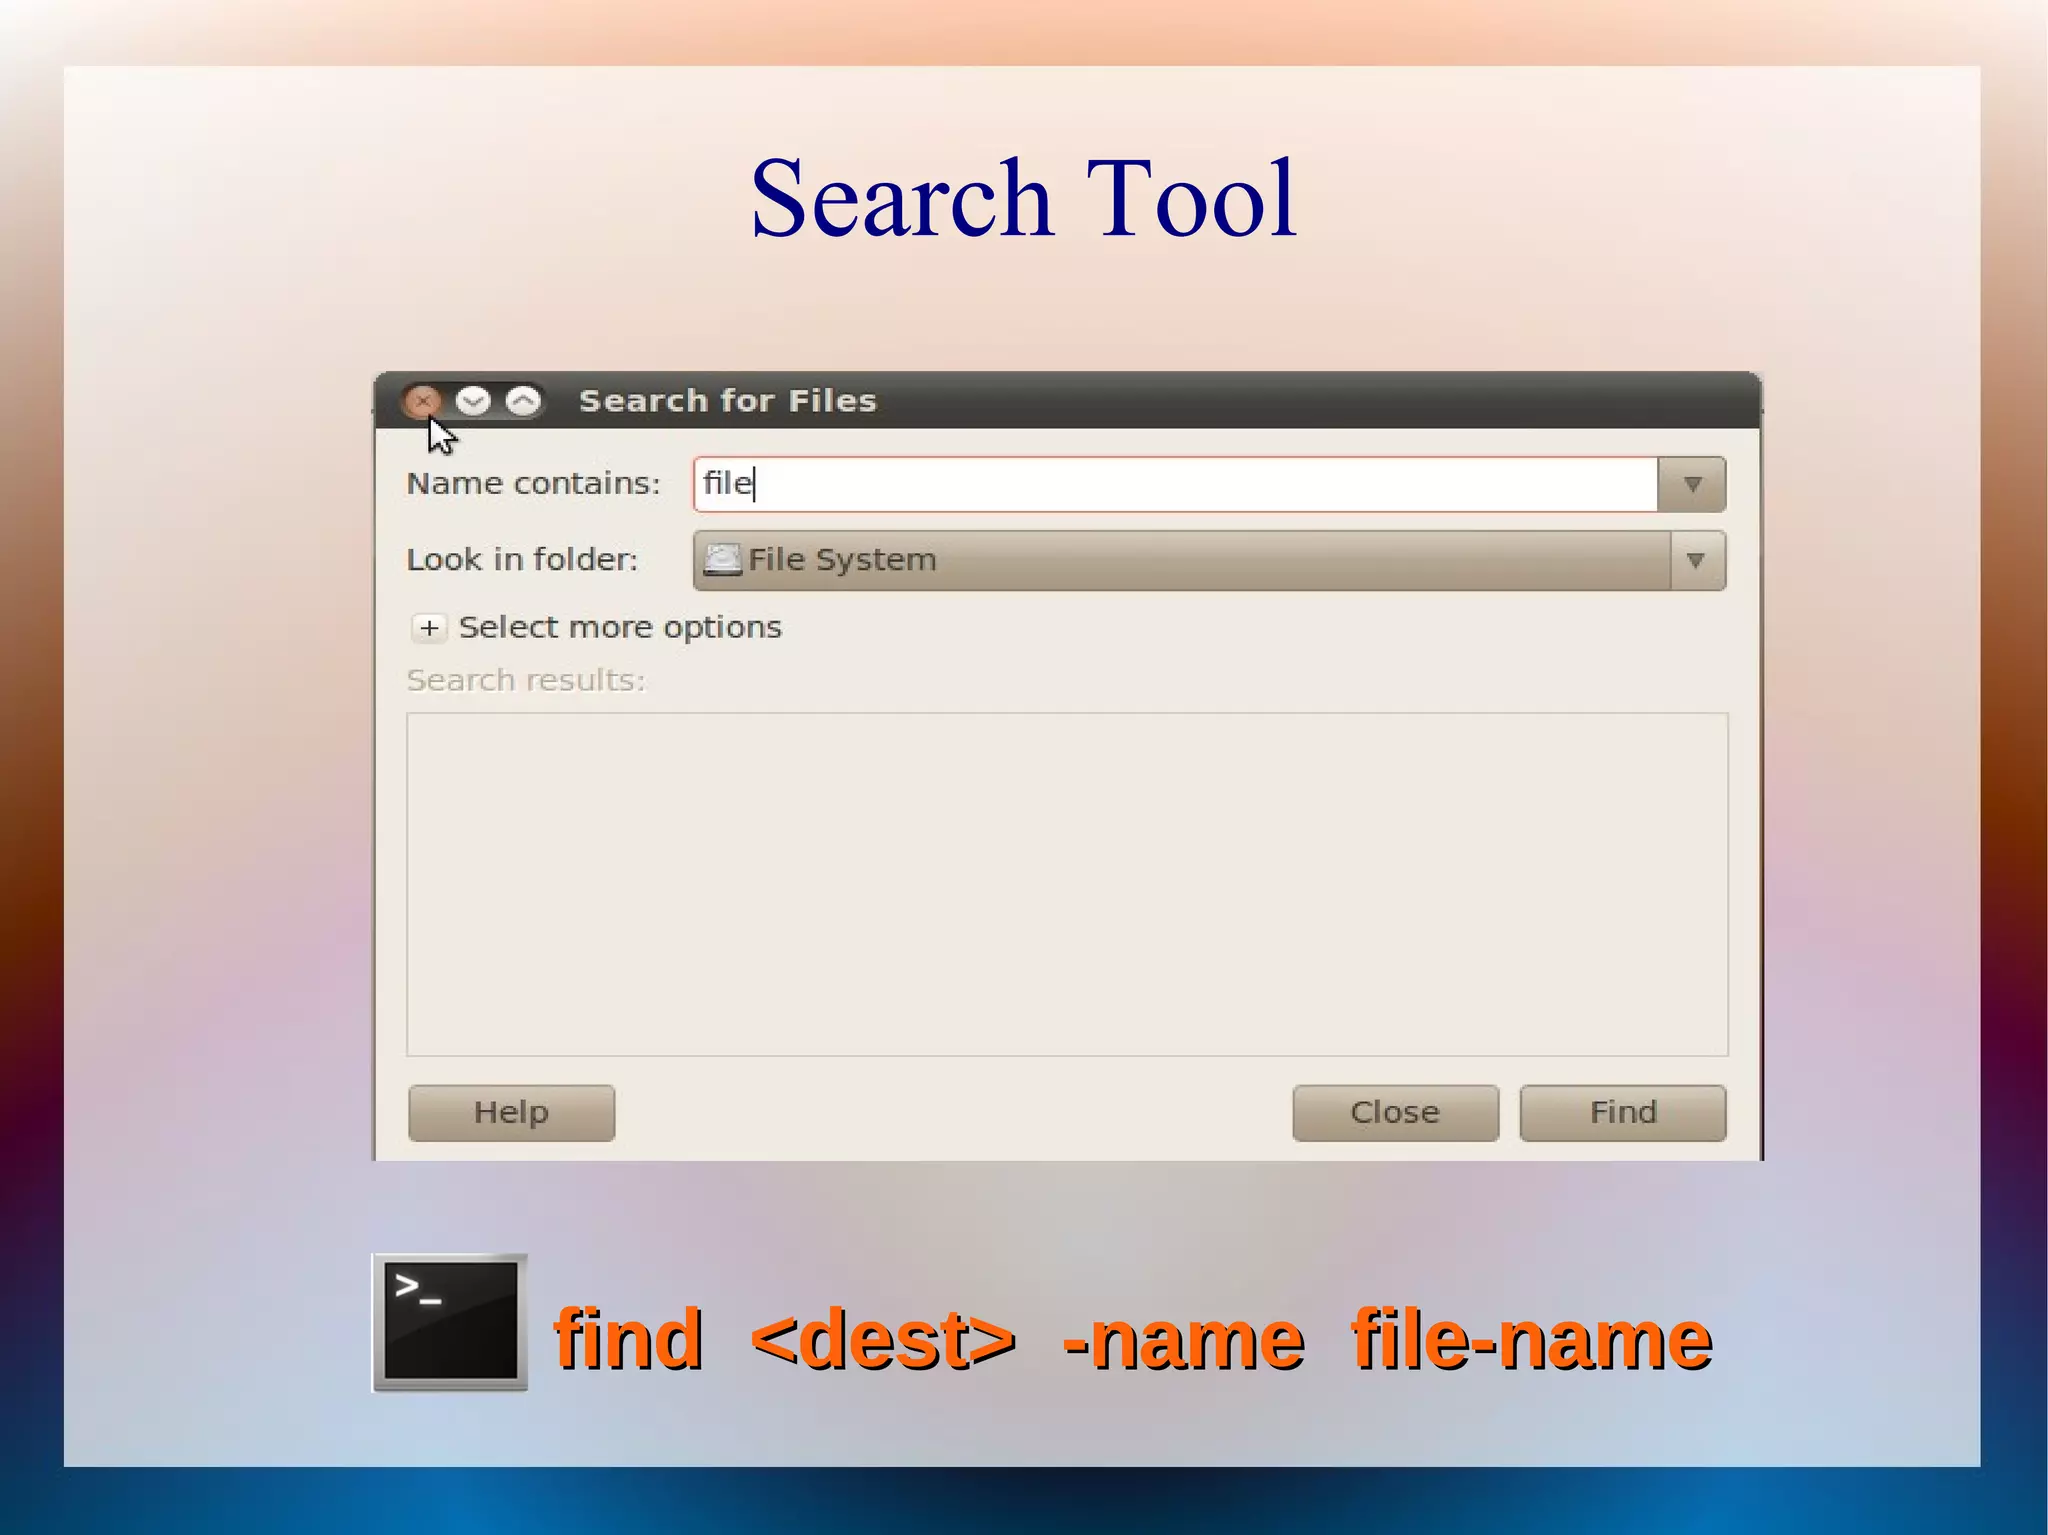Click the 'find <dest> -name file-name' command text
The height and width of the screenshot is (1535, 2048).
tap(1132, 1339)
